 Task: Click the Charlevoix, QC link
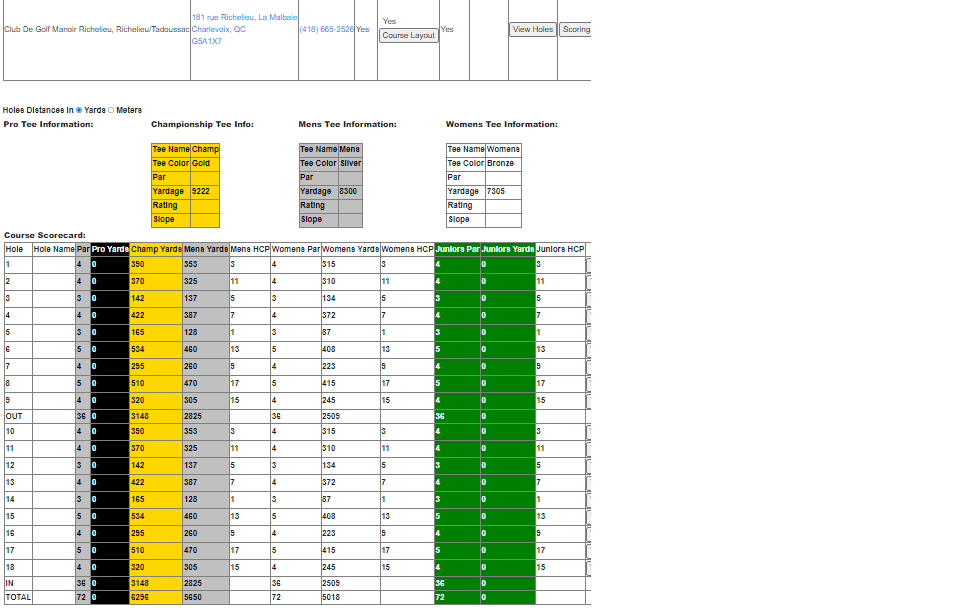219,29
